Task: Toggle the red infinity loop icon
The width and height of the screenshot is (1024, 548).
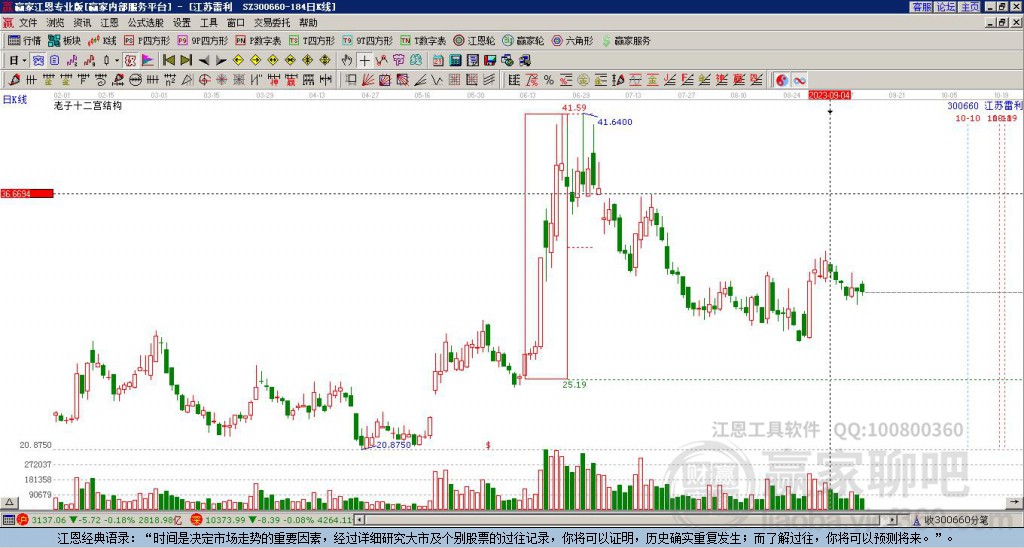Action: (799, 80)
